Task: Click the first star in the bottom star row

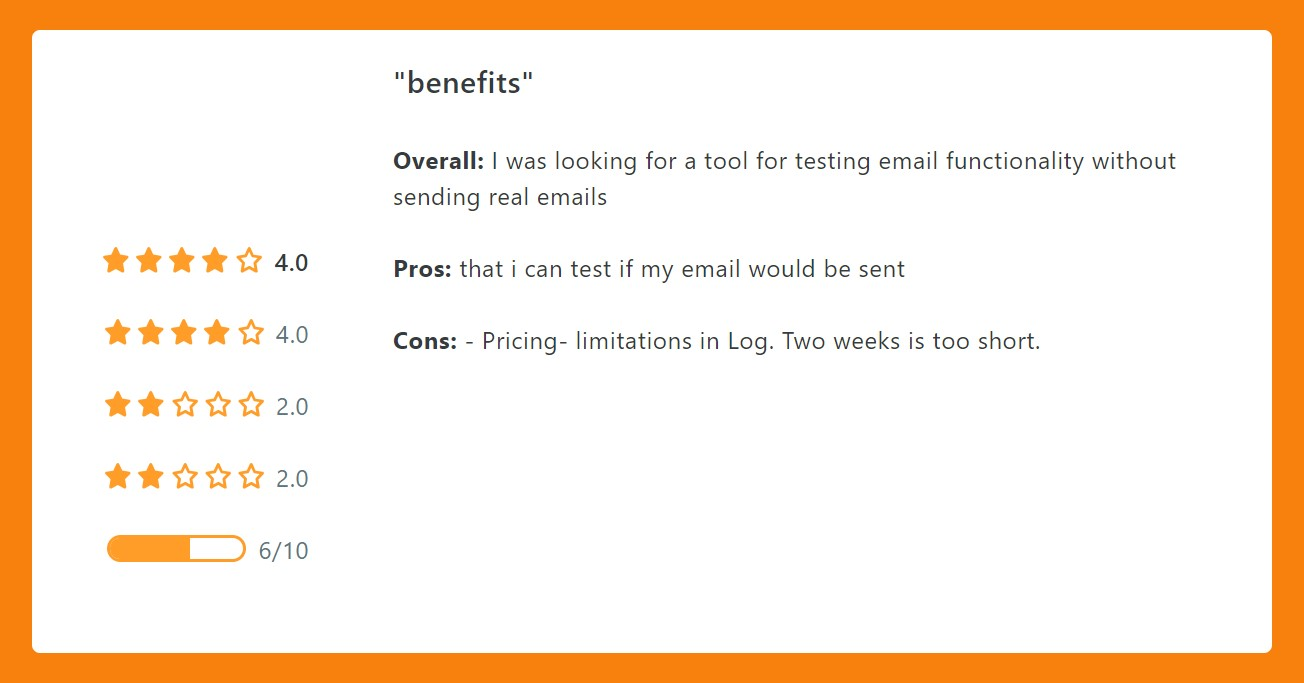Action: tap(117, 477)
